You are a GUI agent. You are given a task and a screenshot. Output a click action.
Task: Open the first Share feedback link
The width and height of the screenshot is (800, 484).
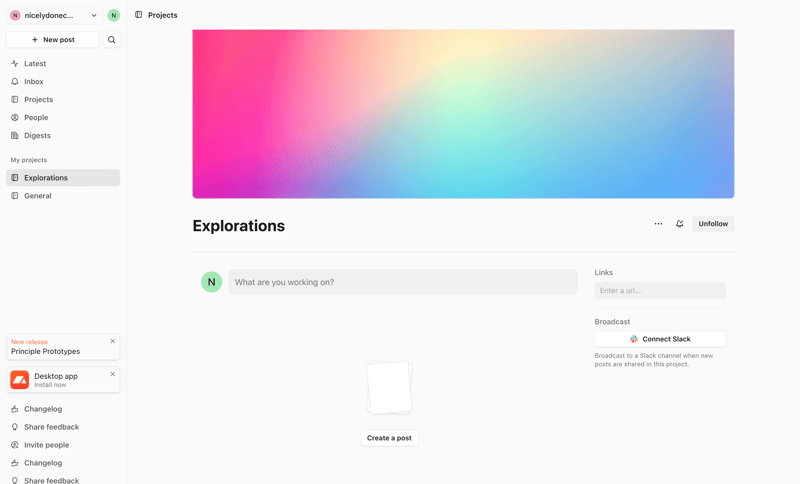point(52,427)
